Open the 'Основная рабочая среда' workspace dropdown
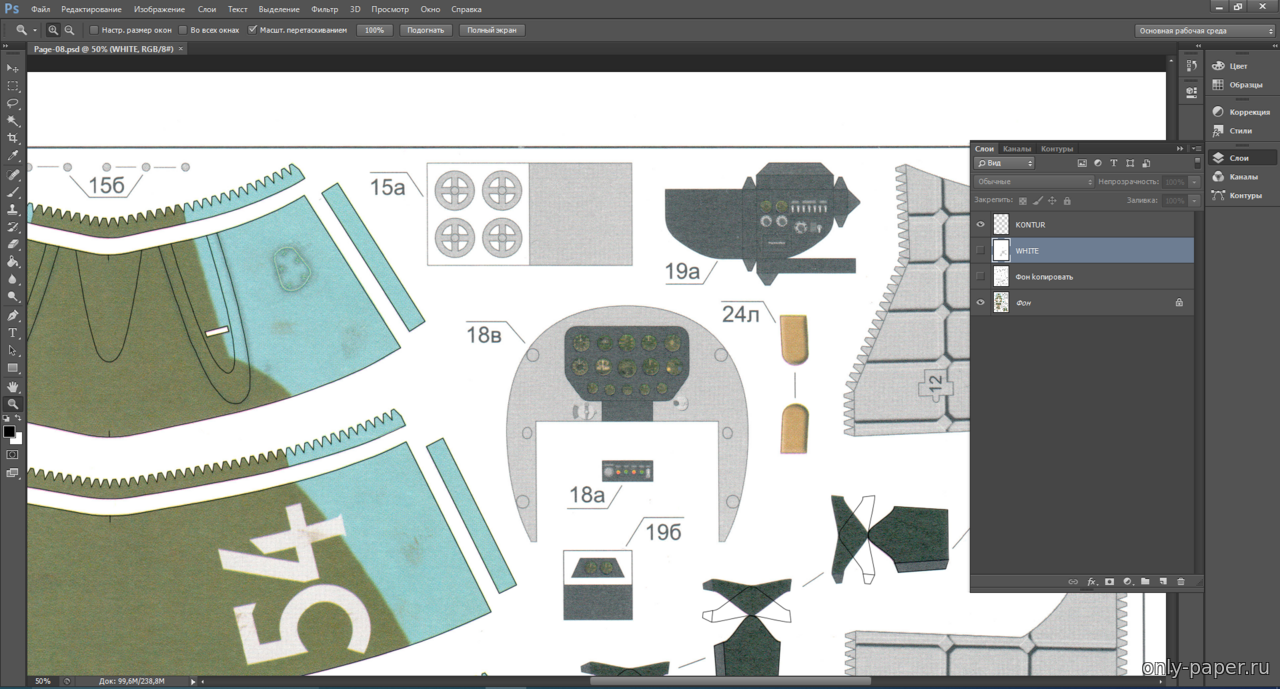The height and width of the screenshot is (689, 1280). 1205,31
